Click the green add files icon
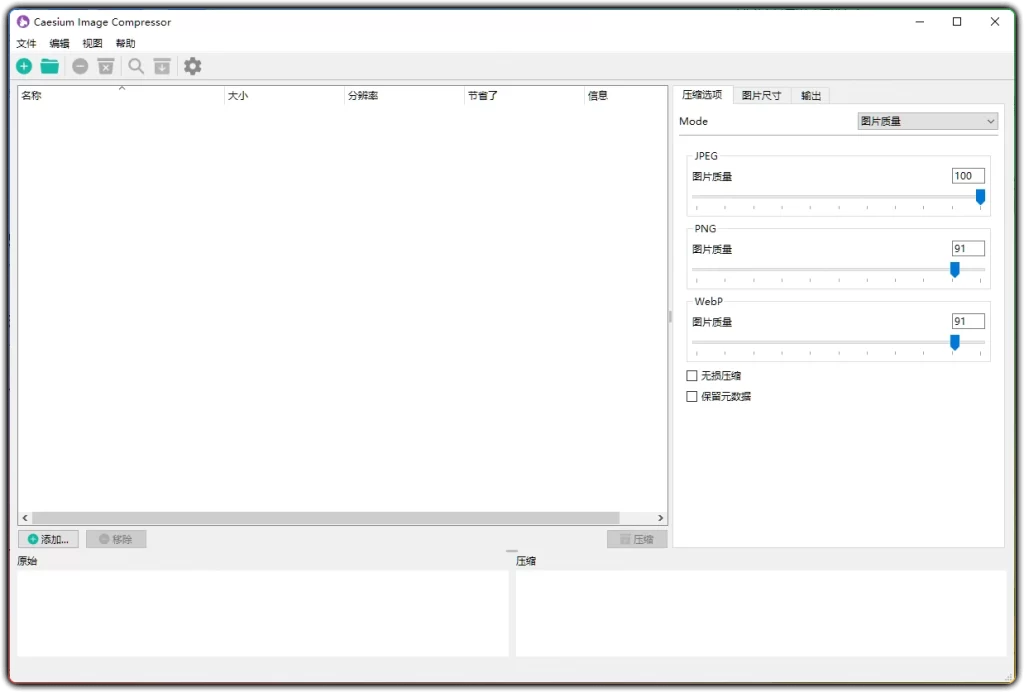1024x692 pixels. 23,65
